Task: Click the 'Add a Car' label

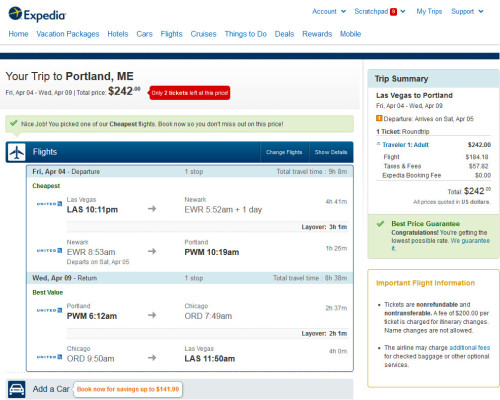Action: pyautogui.click(x=51, y=389)
